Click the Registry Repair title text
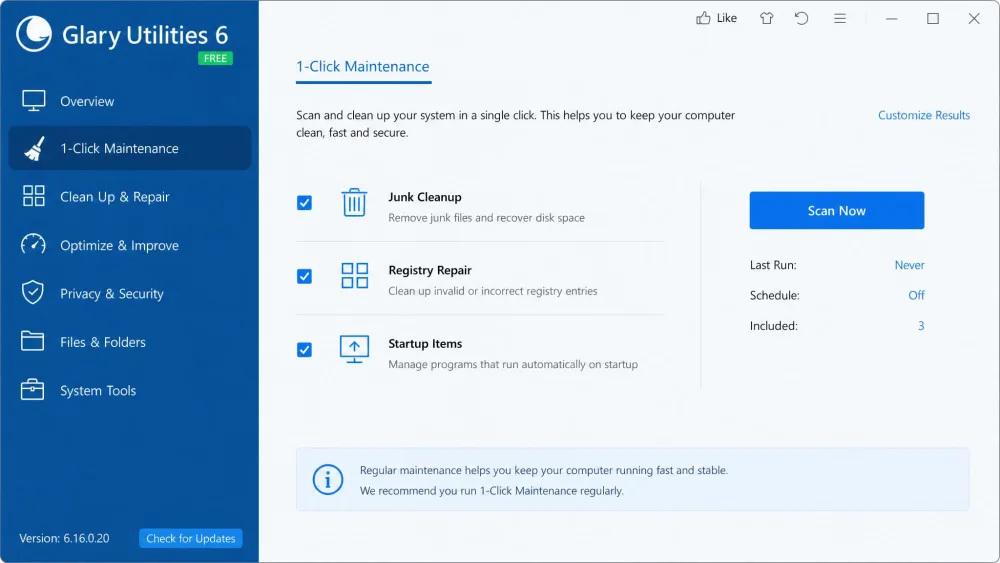 point(430,270)
